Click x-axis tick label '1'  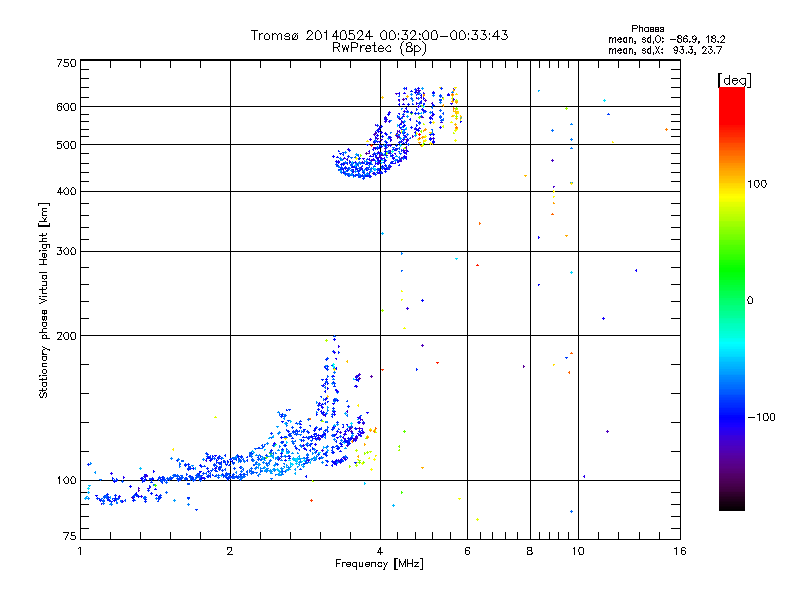80,551
